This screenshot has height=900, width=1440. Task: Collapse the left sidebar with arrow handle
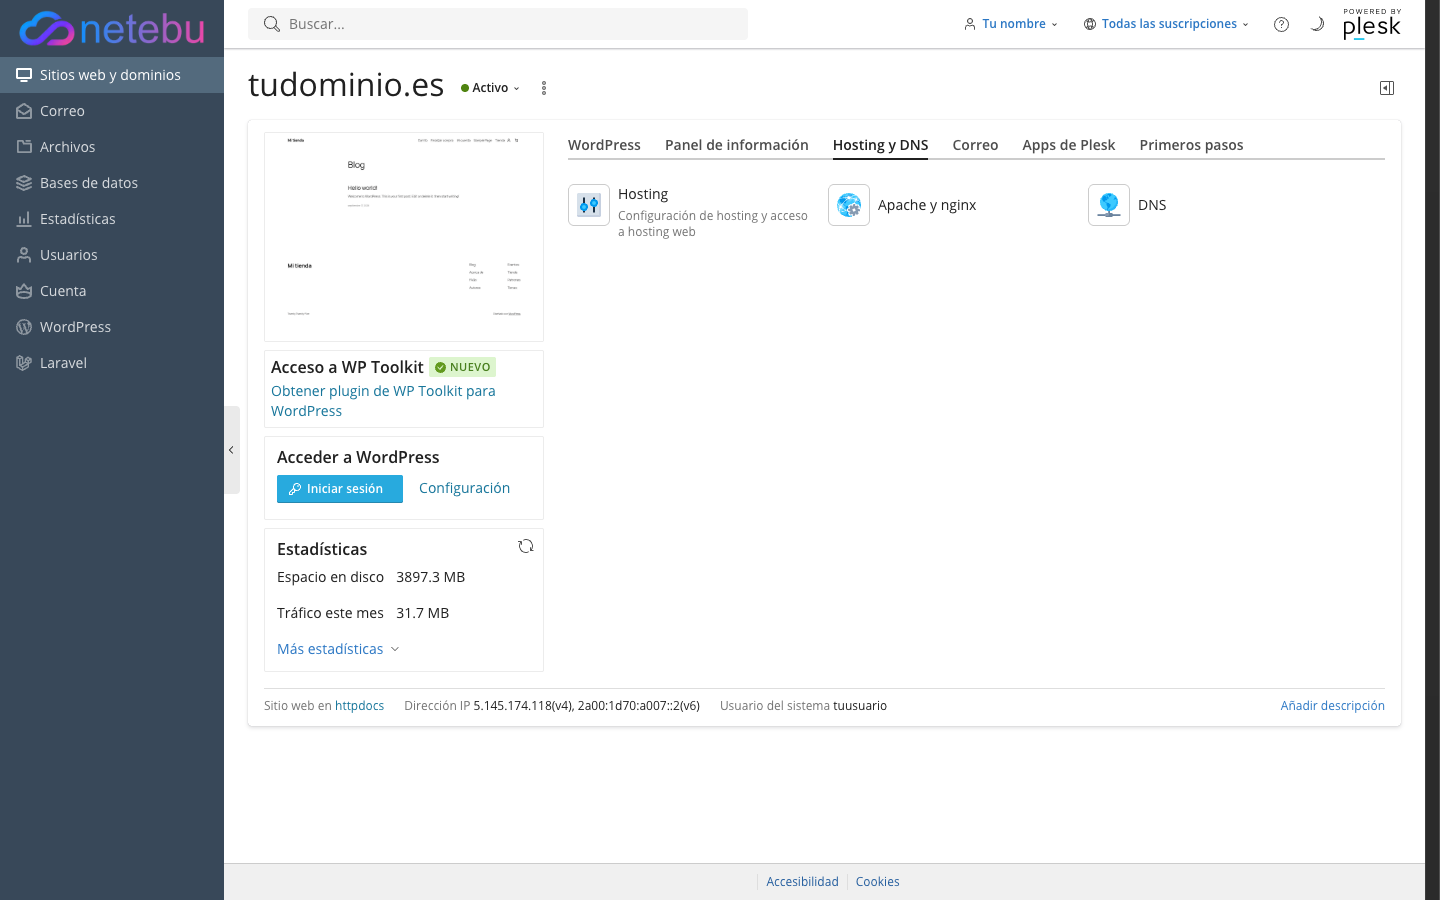click(231, 450)
